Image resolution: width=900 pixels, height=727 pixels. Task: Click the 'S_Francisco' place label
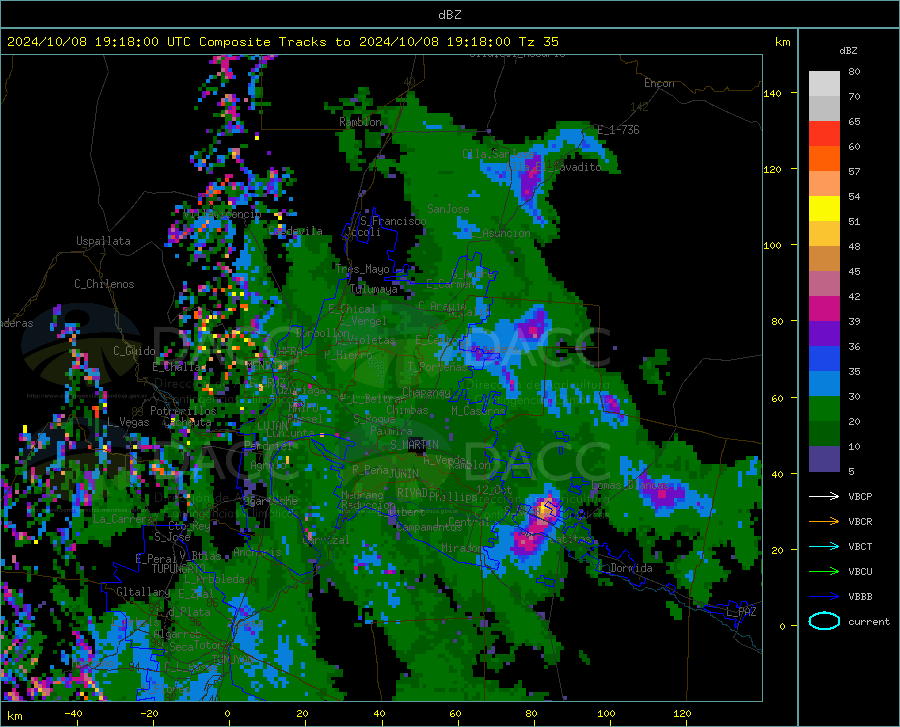click(393, 221)
